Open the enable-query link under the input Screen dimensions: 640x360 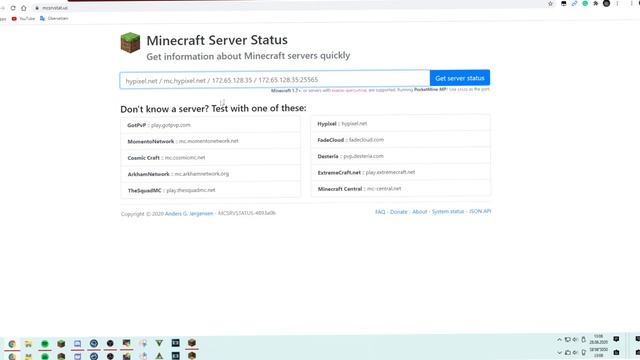click(349, 90)
